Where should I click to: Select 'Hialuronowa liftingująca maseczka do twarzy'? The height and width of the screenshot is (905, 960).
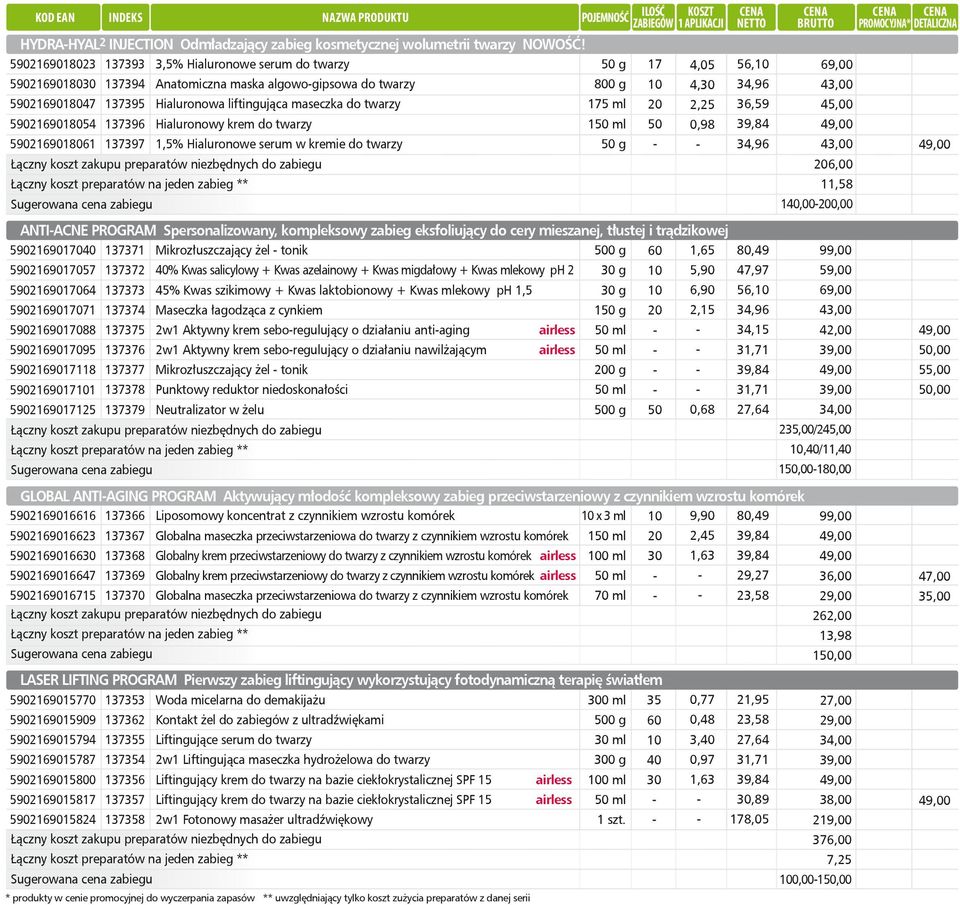(278, 104)
